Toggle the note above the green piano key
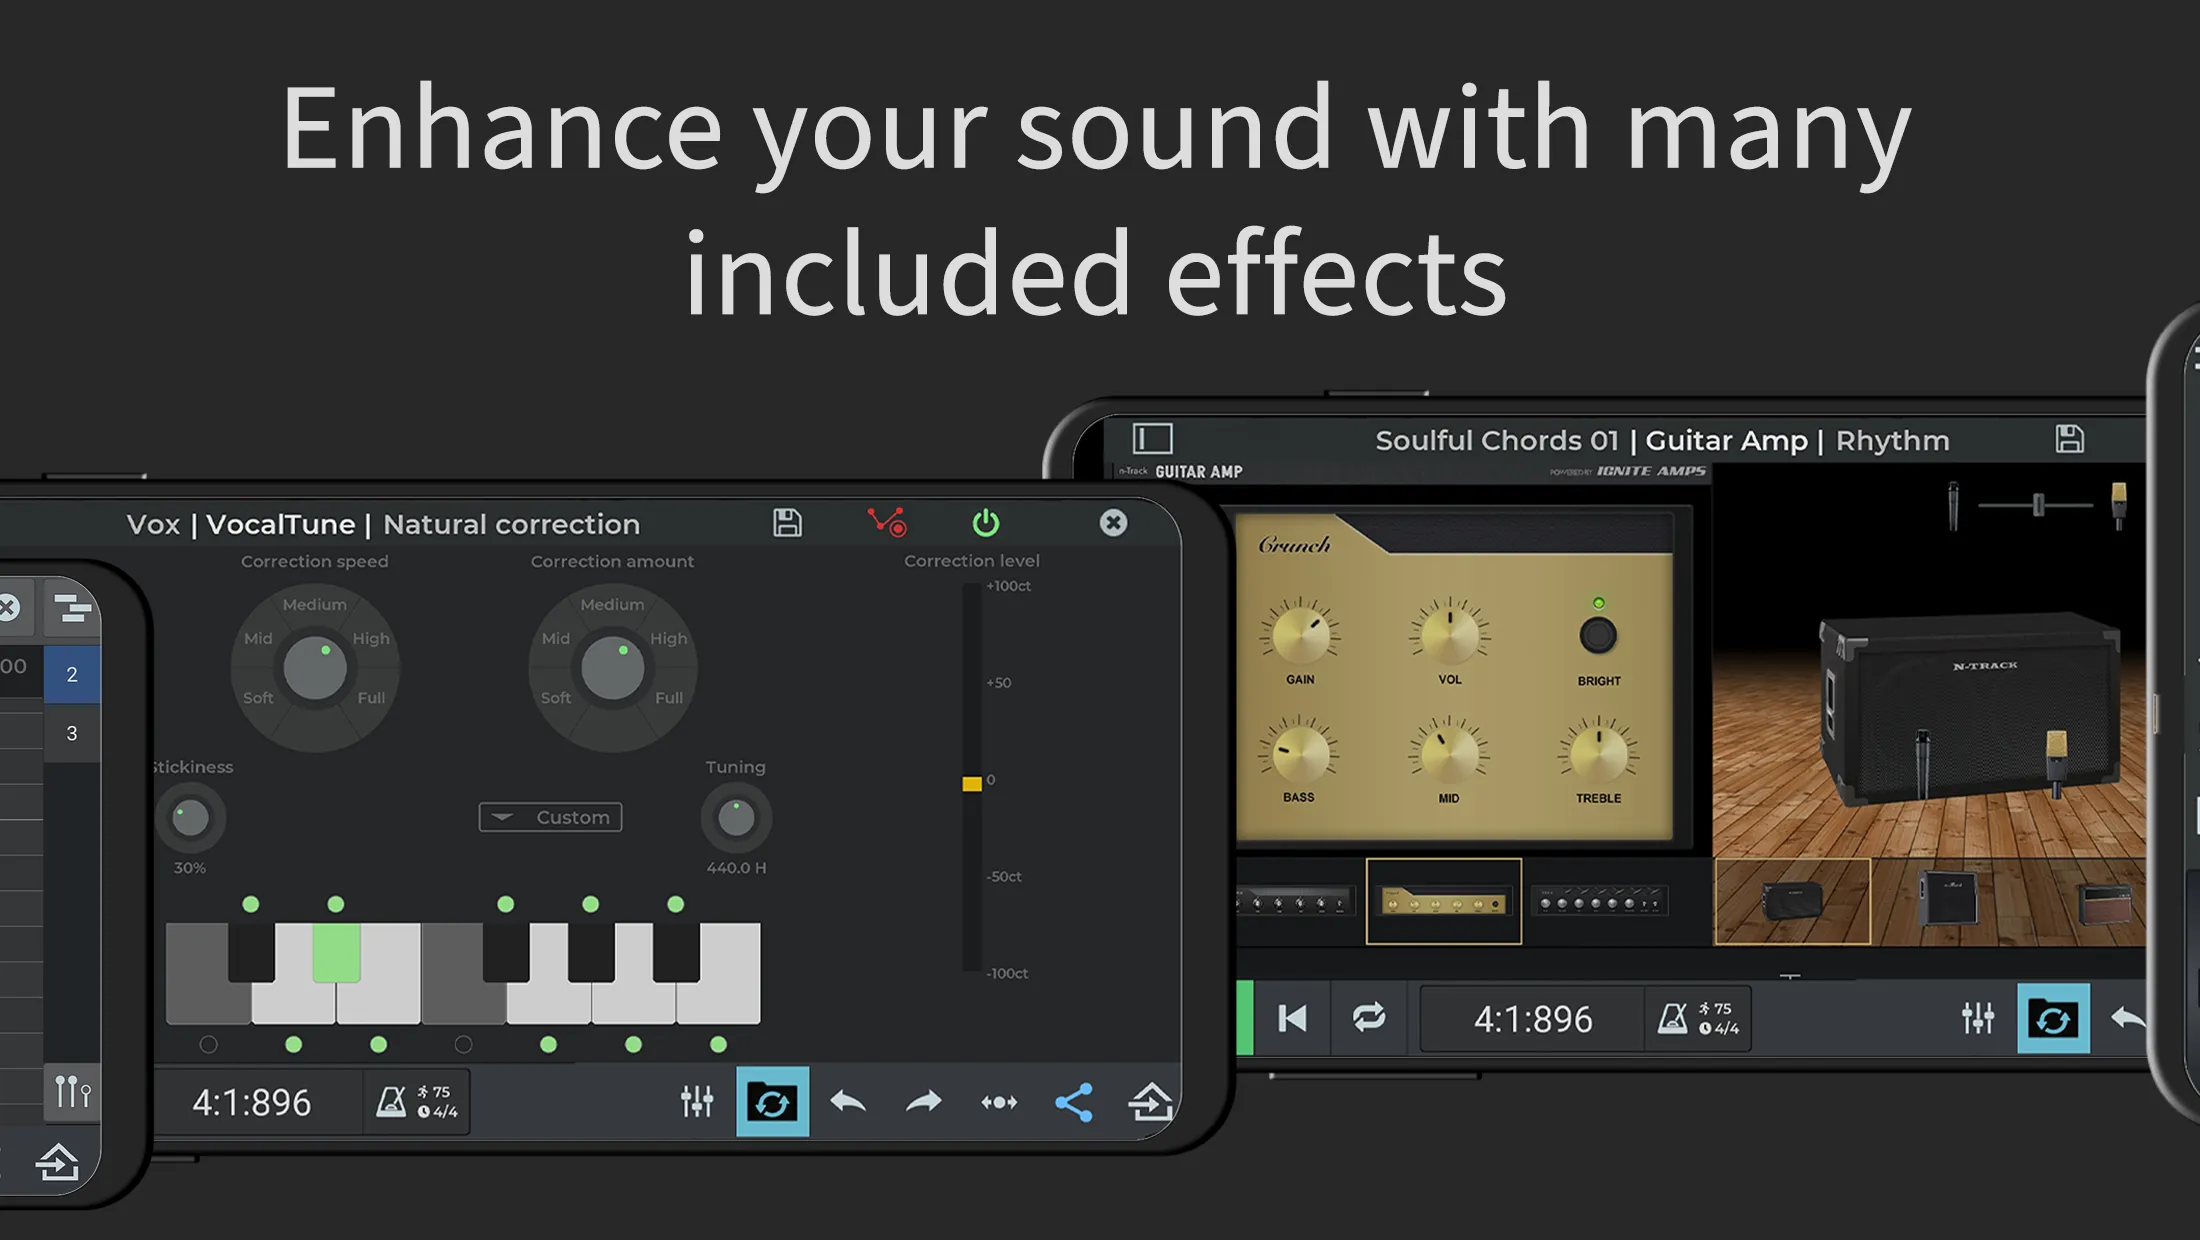This screenshot has width=2200, height=1240. tap(336, 904)
